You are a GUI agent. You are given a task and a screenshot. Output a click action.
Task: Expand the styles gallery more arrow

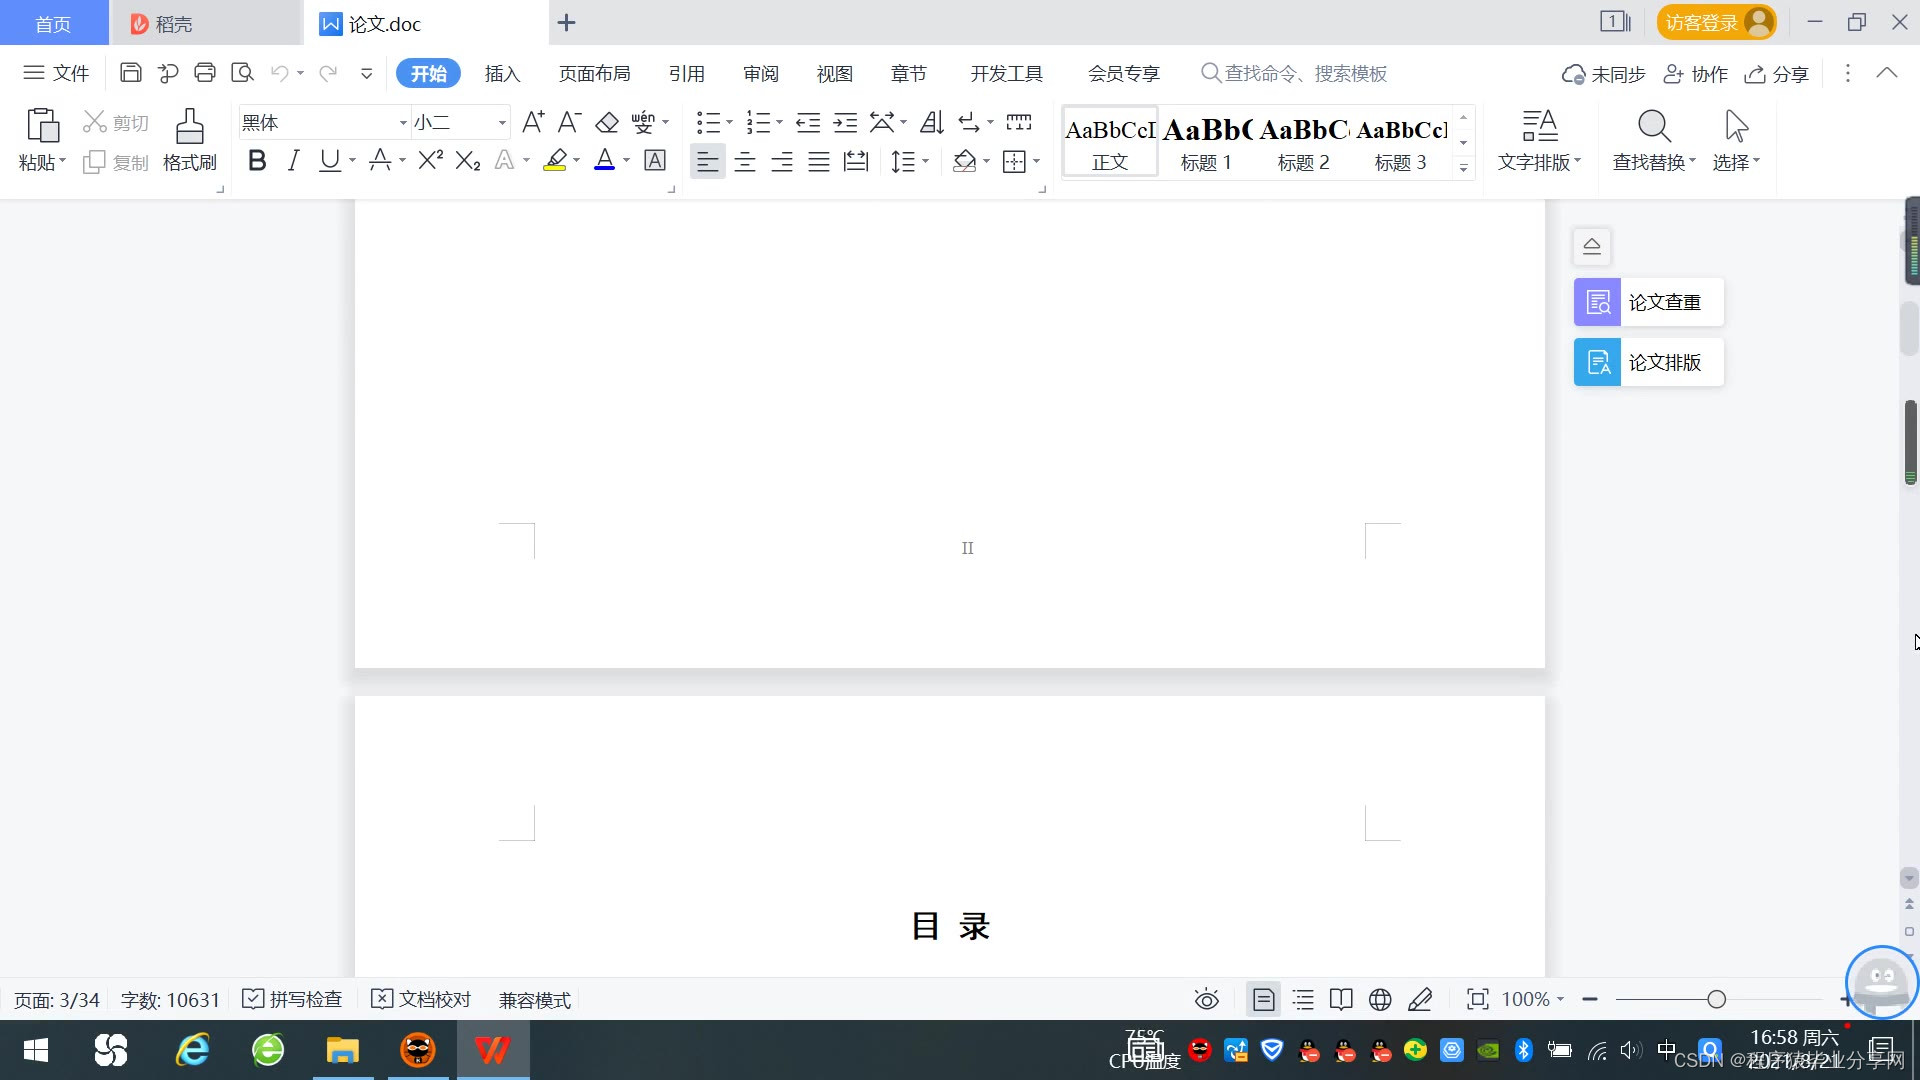(x=1463, y=168)
